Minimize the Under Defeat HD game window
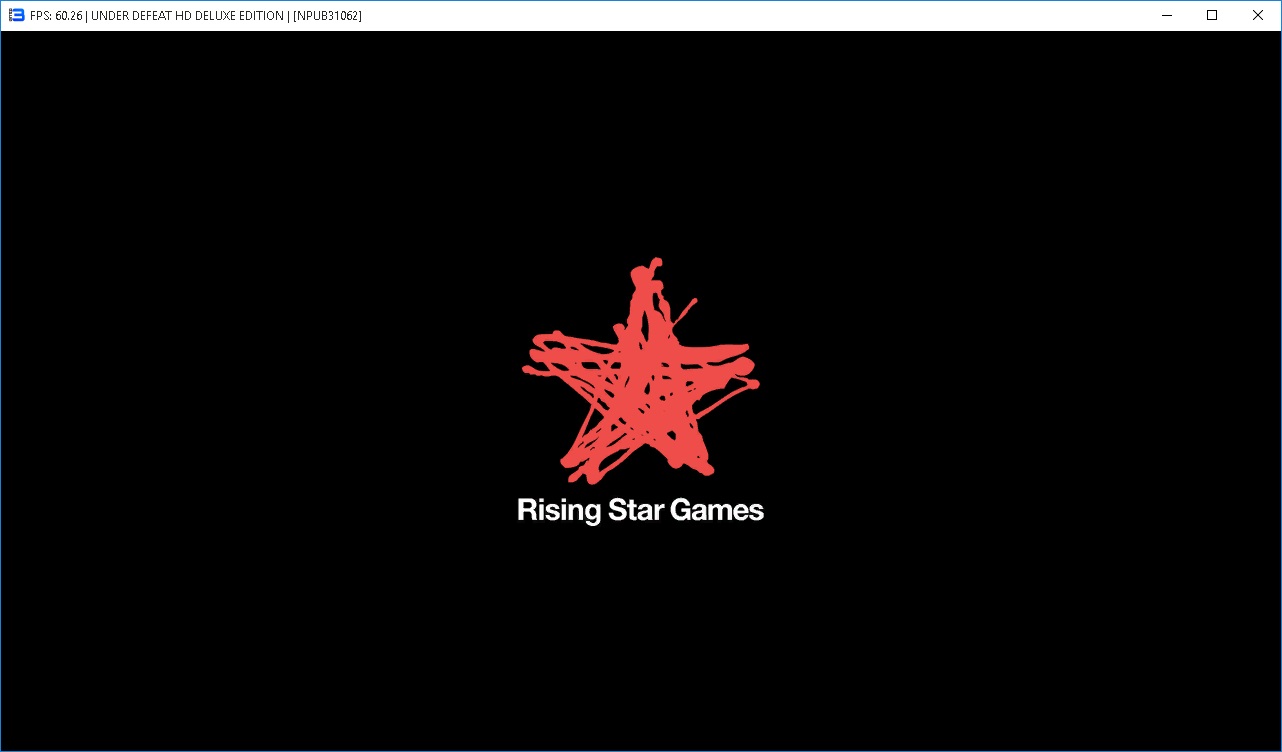1282x752 pixels. (1166, 15)
